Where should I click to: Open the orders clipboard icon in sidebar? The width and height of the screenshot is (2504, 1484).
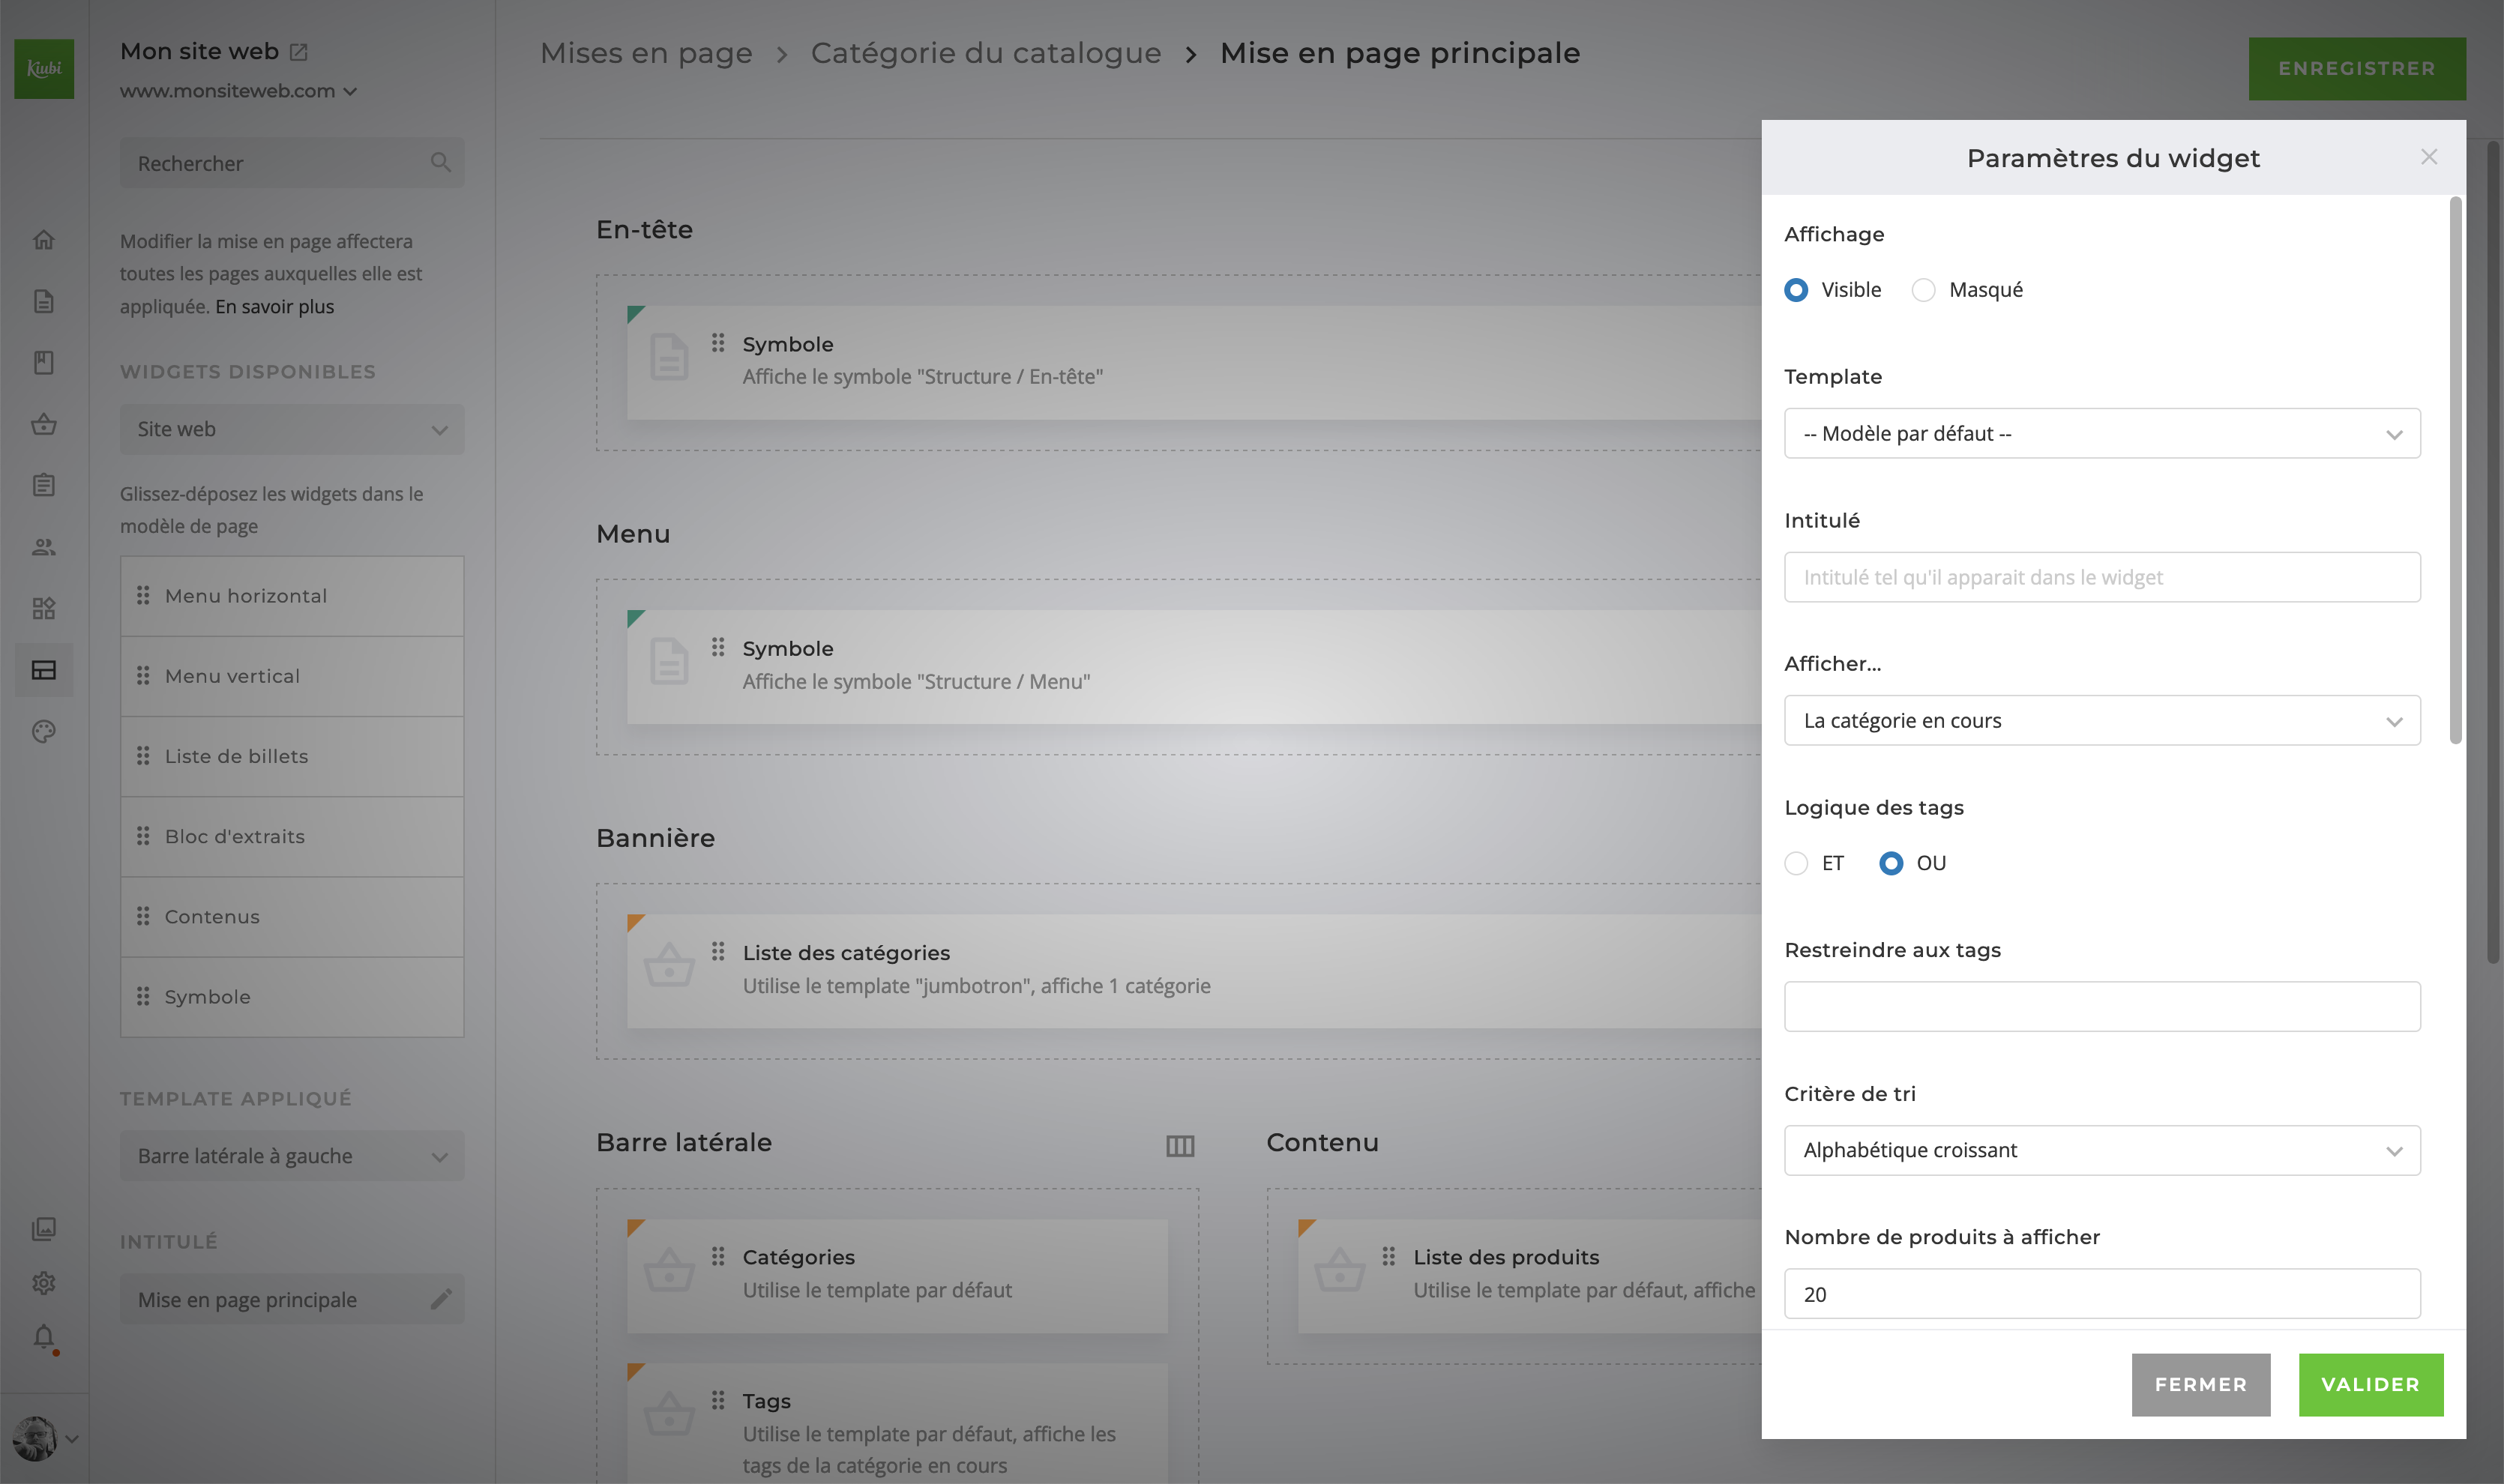(x=44, y=485)
